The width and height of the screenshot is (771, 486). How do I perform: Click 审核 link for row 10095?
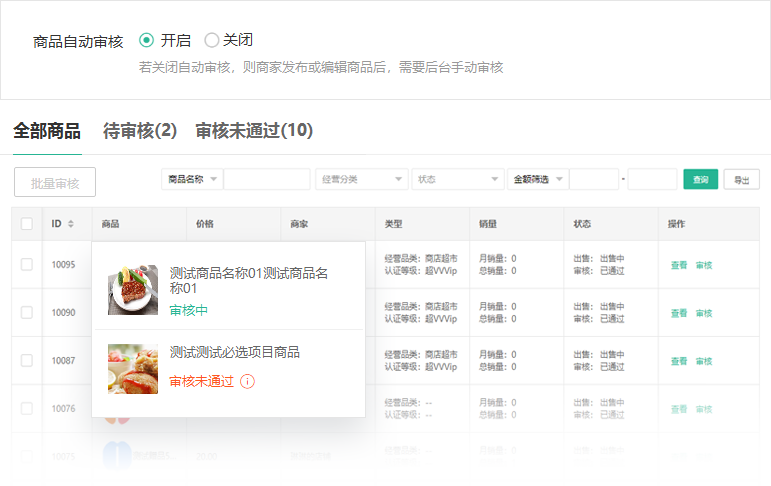tap(704, 265)
